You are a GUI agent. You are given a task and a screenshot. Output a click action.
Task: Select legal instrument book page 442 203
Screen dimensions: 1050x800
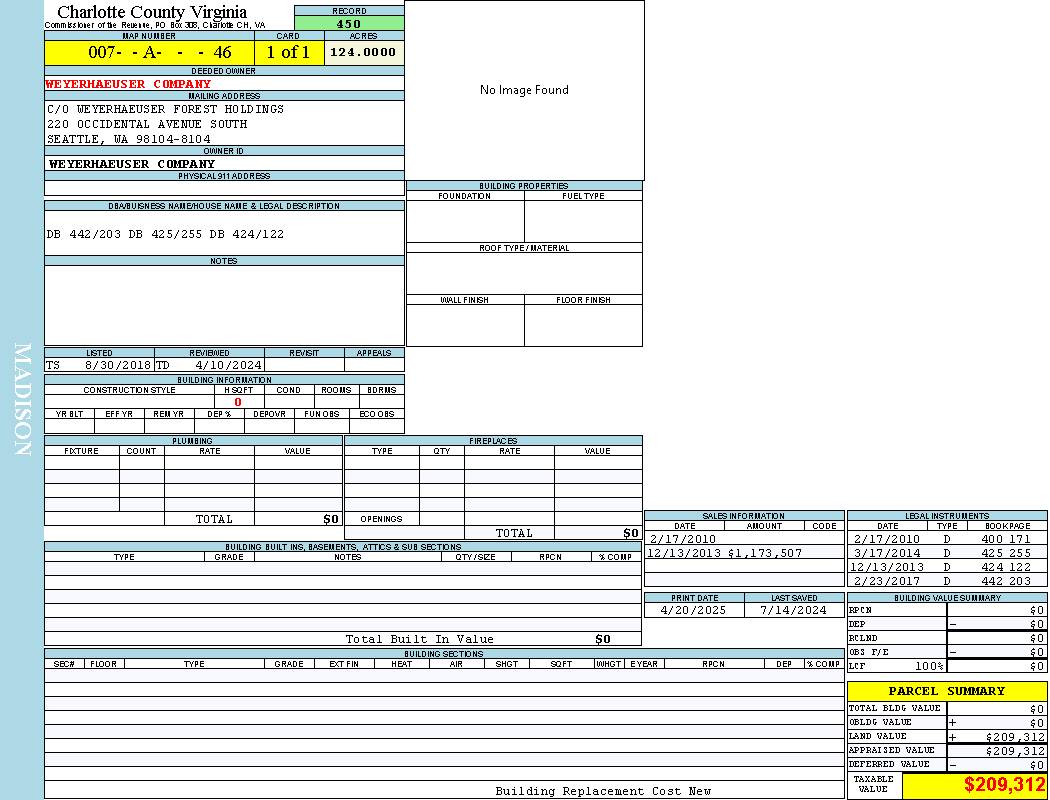pos(1005,581)
